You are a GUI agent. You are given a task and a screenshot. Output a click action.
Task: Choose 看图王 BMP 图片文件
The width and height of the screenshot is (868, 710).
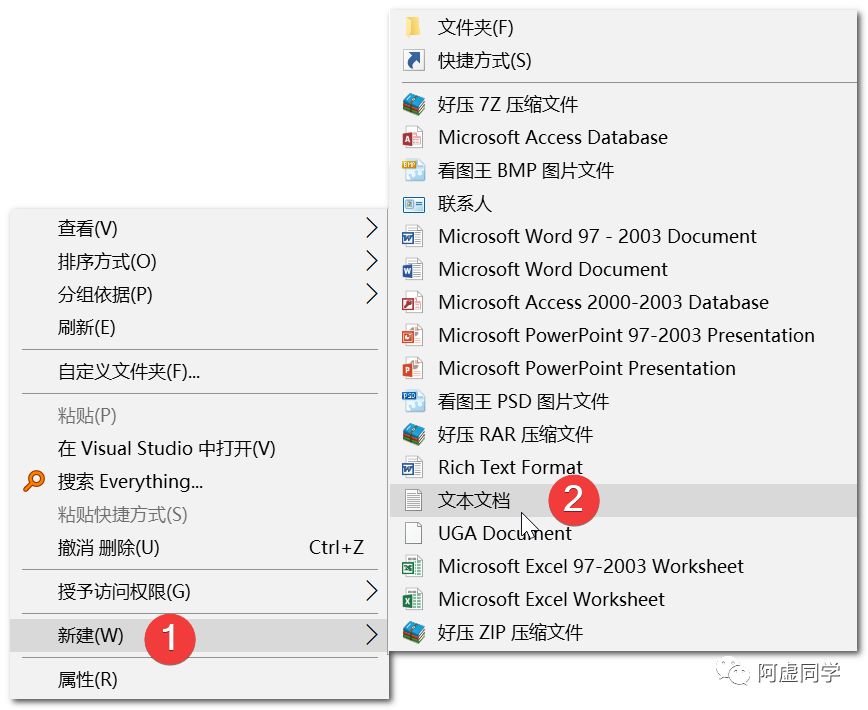coord(623,170)
